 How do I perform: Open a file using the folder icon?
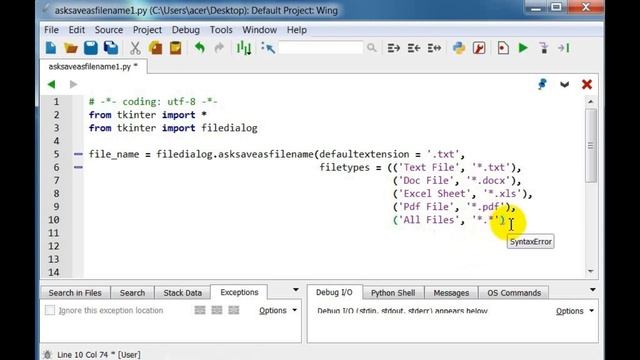pos(71,48)
